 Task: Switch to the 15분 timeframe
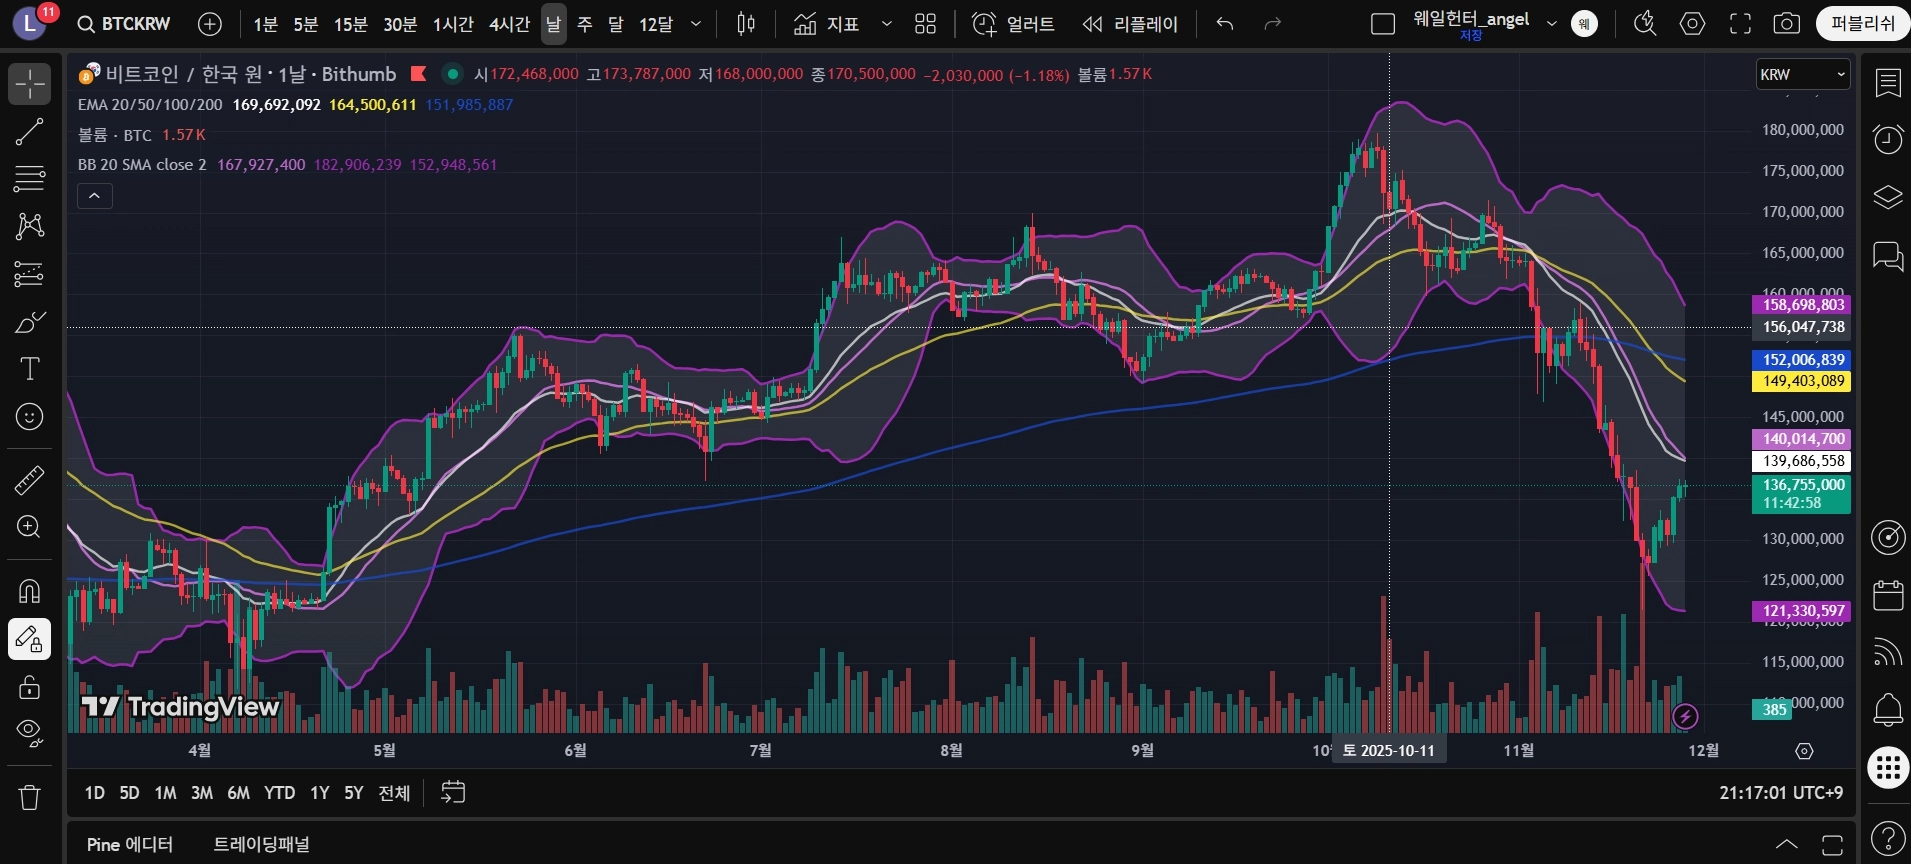350,24
